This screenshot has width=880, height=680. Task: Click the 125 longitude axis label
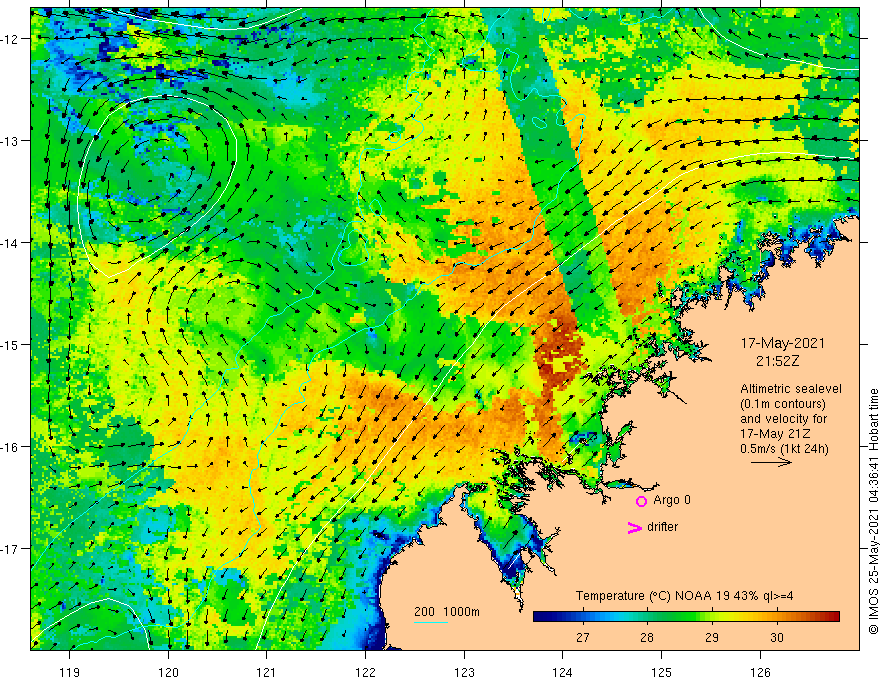pos(661,672)
